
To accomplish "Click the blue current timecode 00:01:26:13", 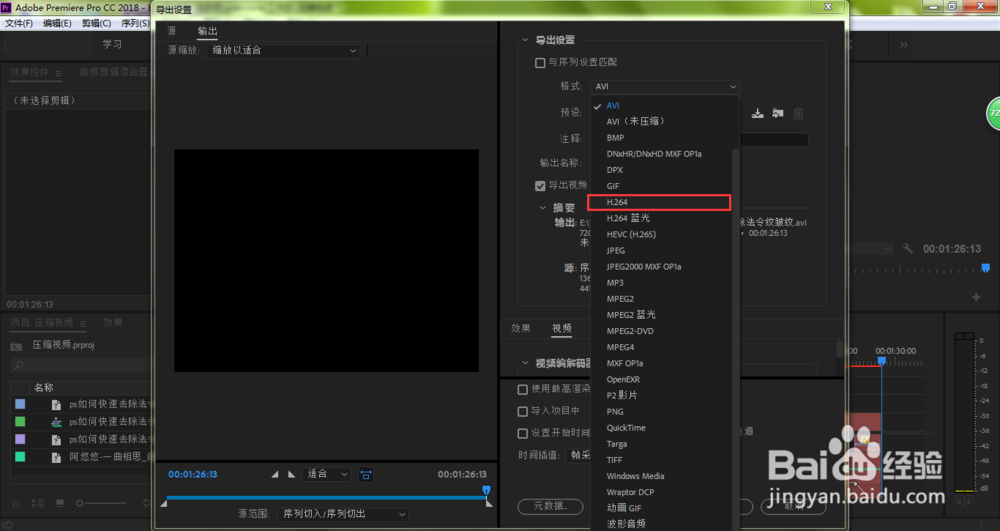I will (x=193, y=474).
